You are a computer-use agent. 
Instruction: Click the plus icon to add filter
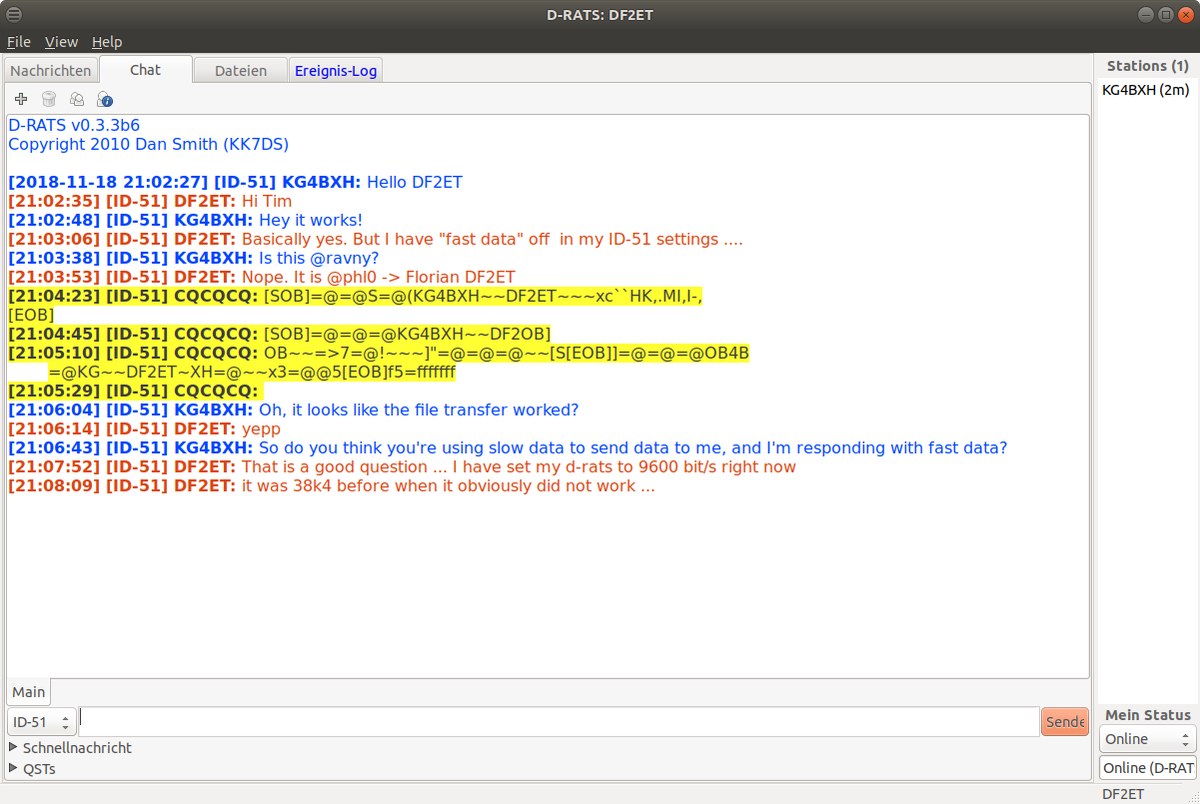click(21, 99)
